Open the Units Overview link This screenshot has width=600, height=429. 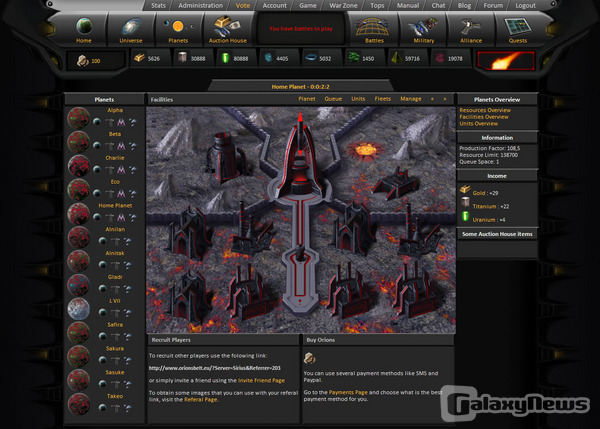click(479, 123)
